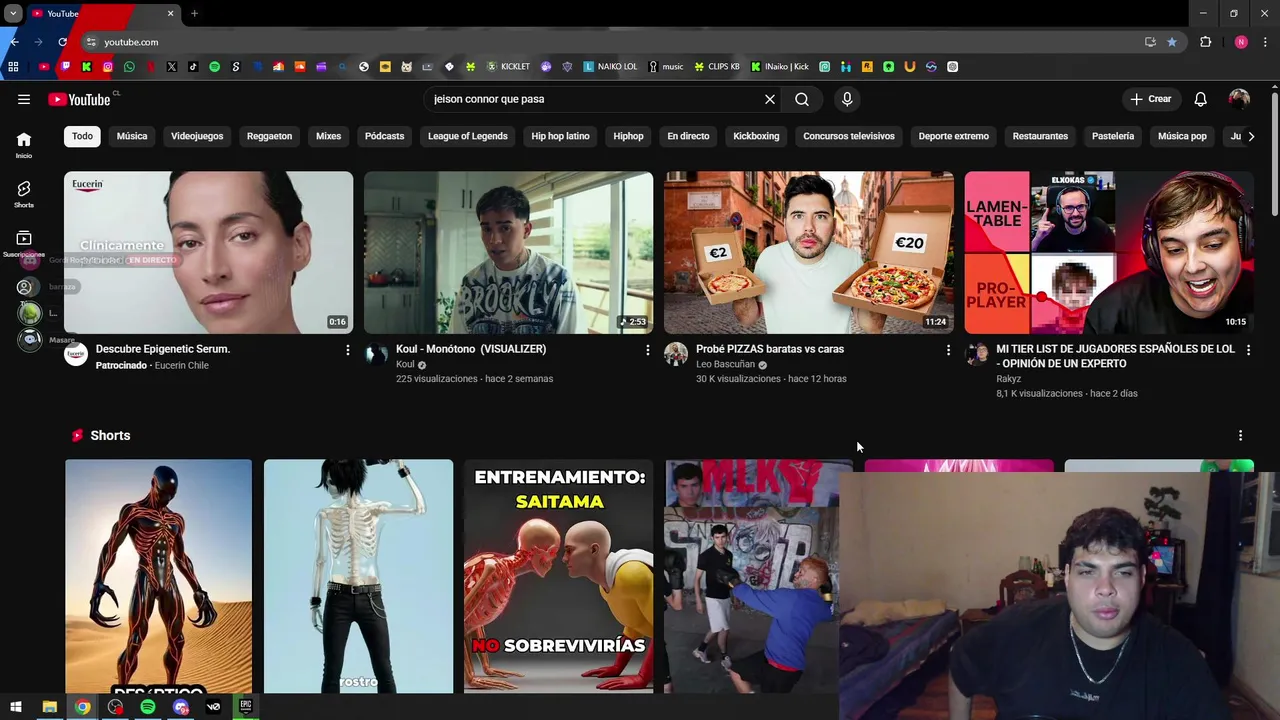Bookmark this page with the star
1280x720 pixels.
[1172, 42]
